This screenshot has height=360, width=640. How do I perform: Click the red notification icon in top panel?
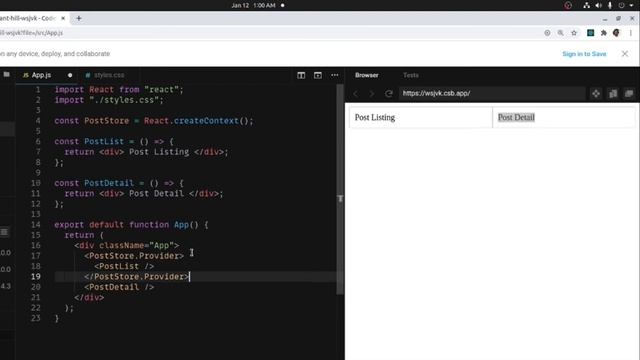pyautogui.click(x=568, y=5)
